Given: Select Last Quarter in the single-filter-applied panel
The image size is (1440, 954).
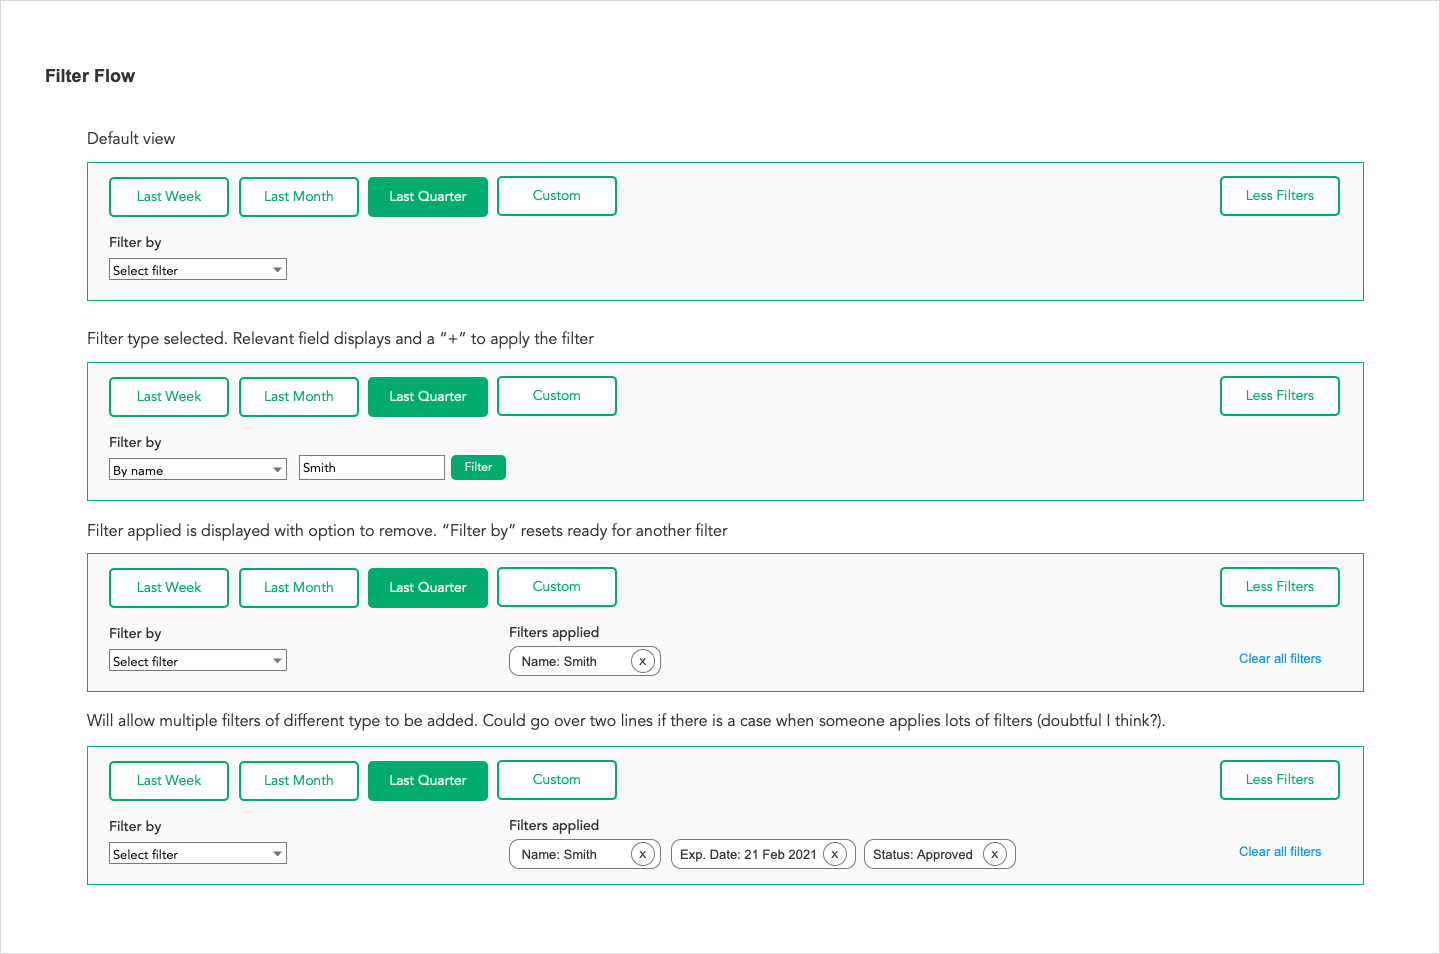Looking at the screenshot, I should pos(428,588).
